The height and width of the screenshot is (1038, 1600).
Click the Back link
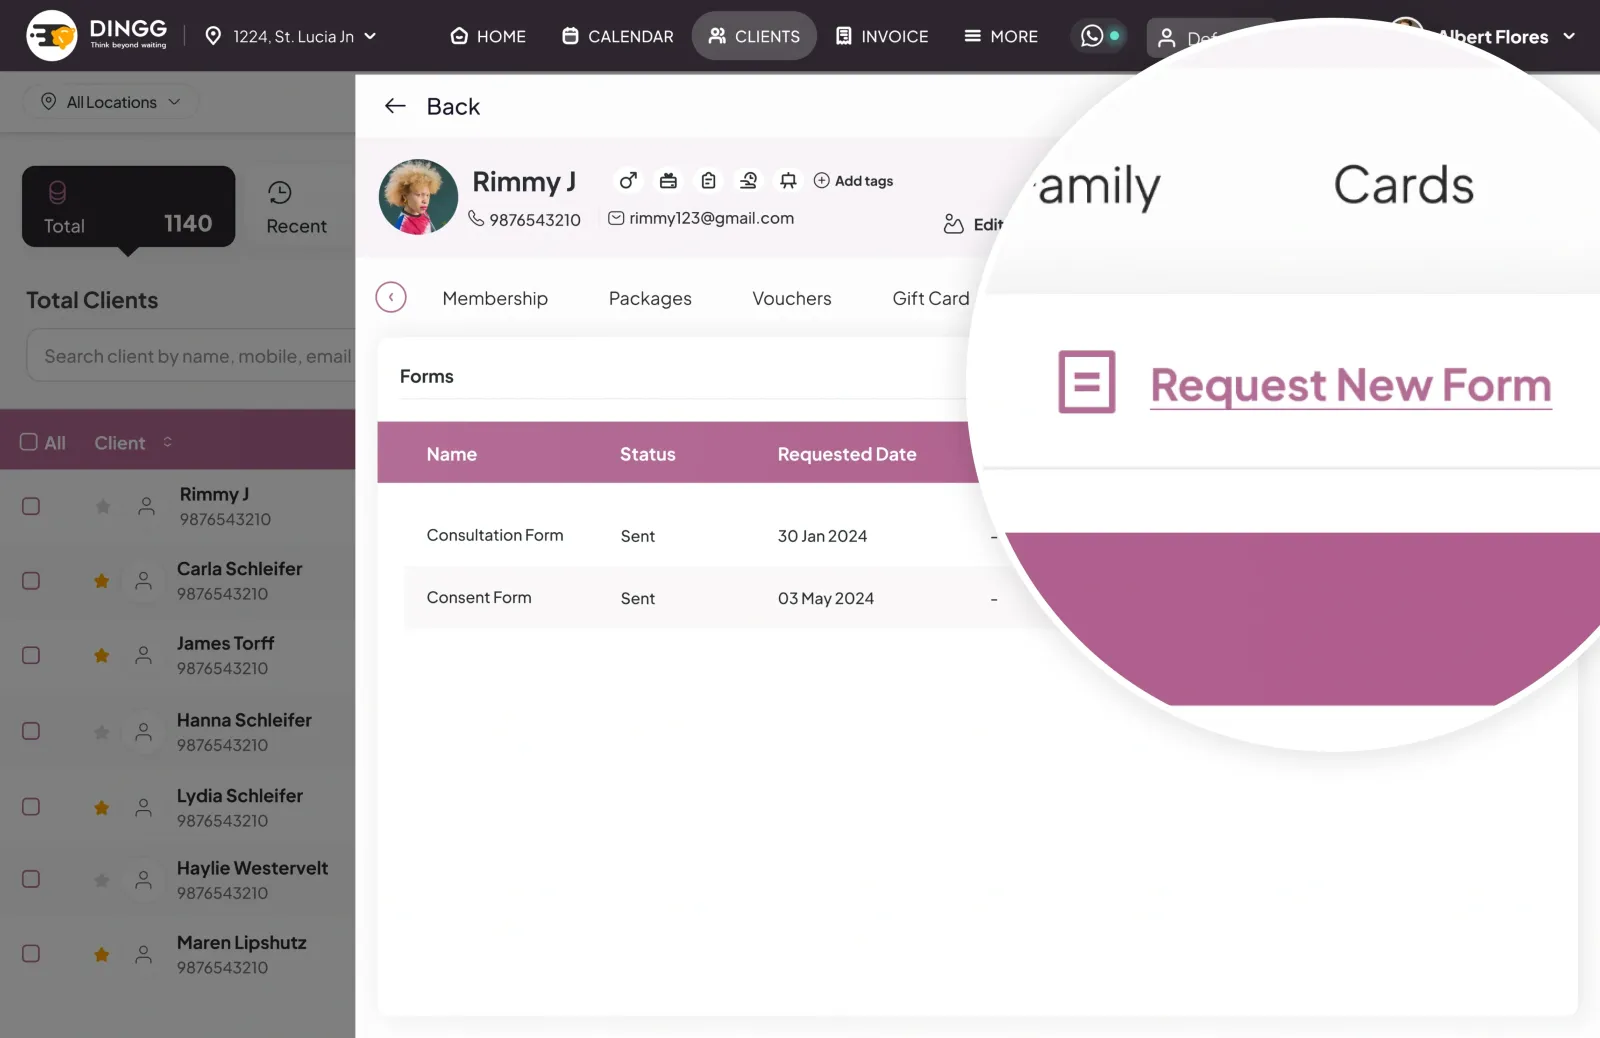(x=453, y=106)
